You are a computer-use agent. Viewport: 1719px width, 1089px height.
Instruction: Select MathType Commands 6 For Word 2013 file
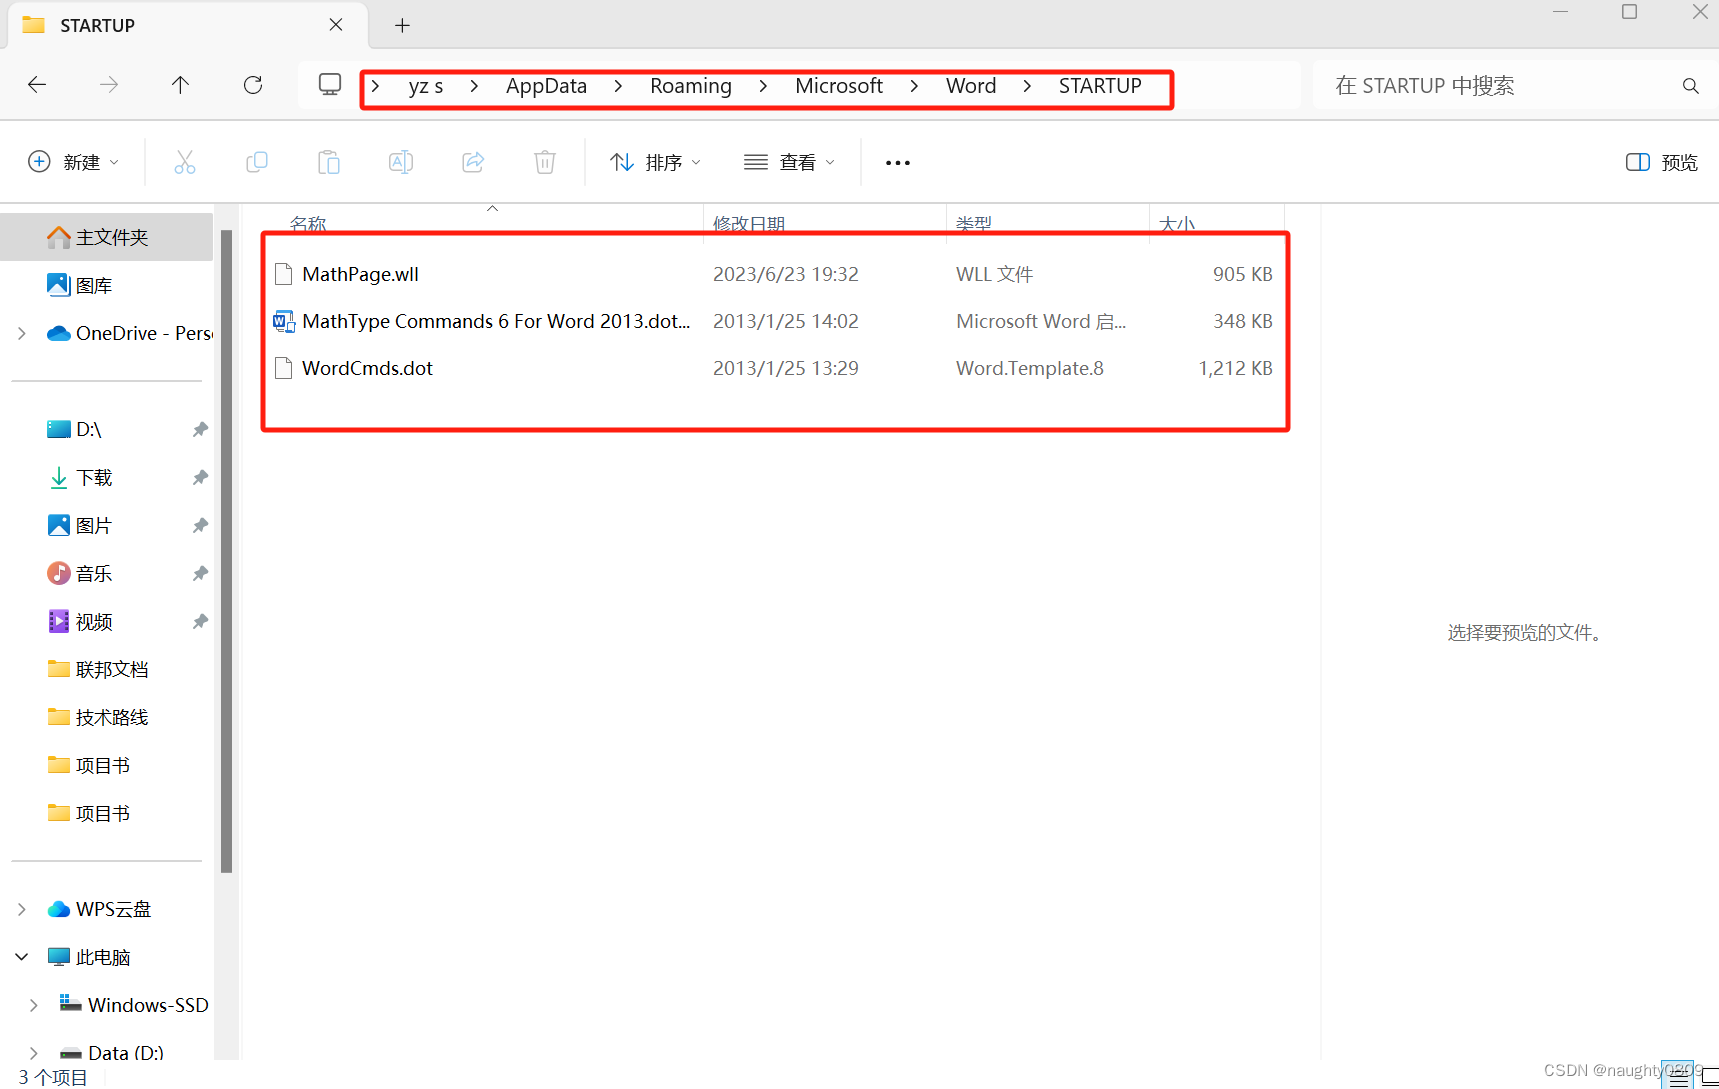pyautogui.click(x=497, y=321)
